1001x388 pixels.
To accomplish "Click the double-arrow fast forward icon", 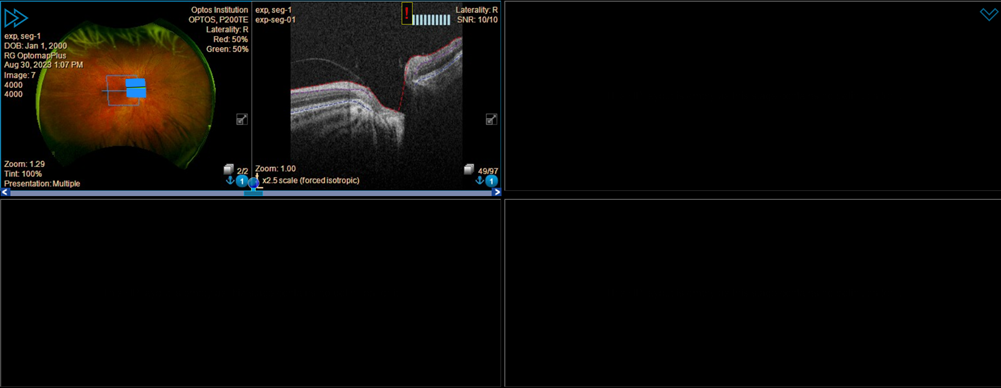I will click(x=16, y=18).
